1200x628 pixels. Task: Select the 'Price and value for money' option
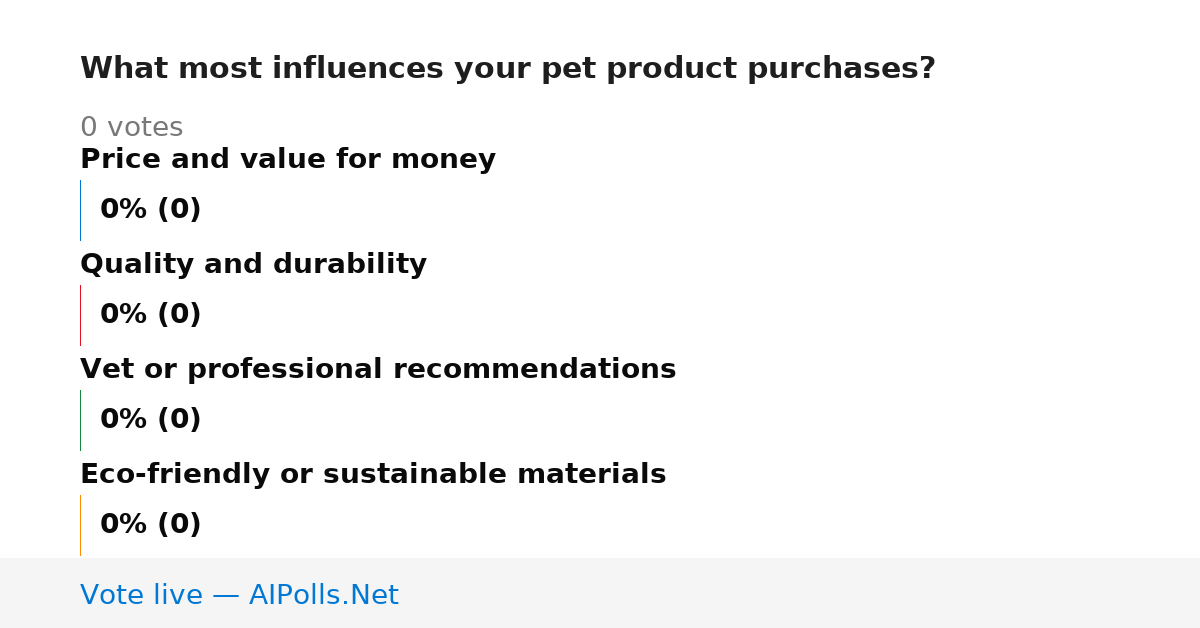(x=288, y=160)
